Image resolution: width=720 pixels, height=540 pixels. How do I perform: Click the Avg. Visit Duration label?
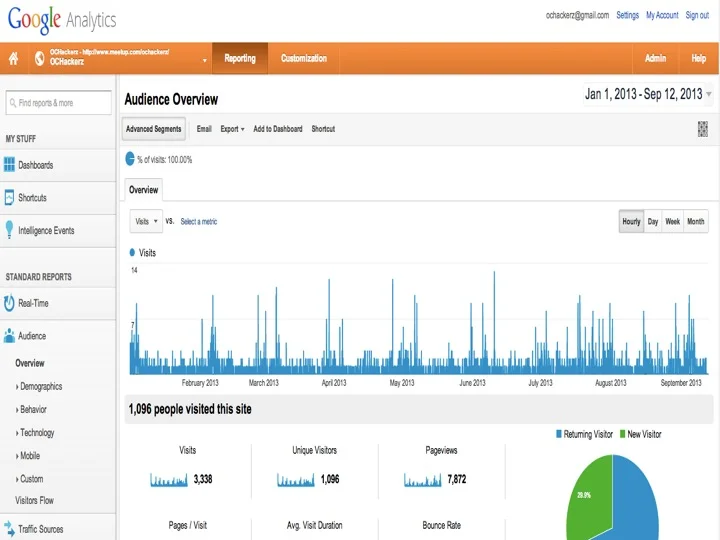click(x=315, y=525)
